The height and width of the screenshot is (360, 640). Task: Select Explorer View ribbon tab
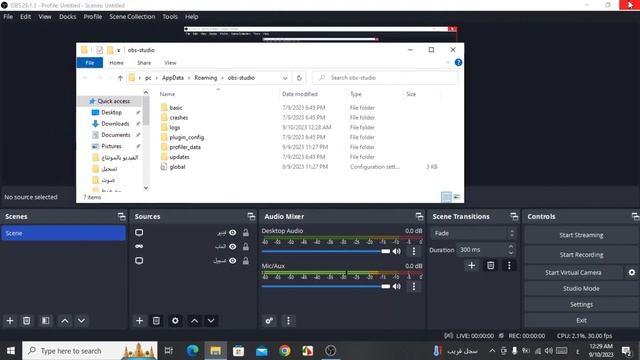point(170,63)
